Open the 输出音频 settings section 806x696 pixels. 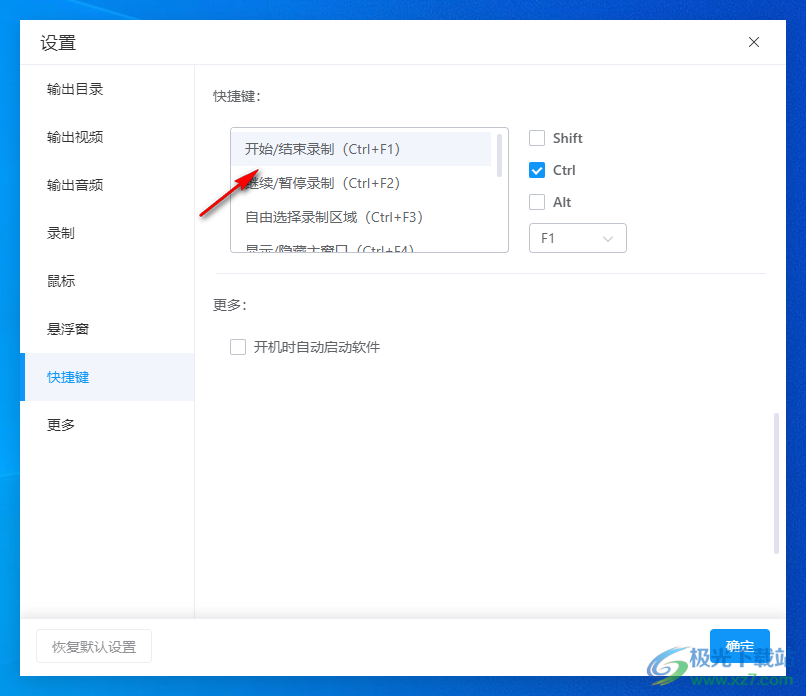coord(107,185)
